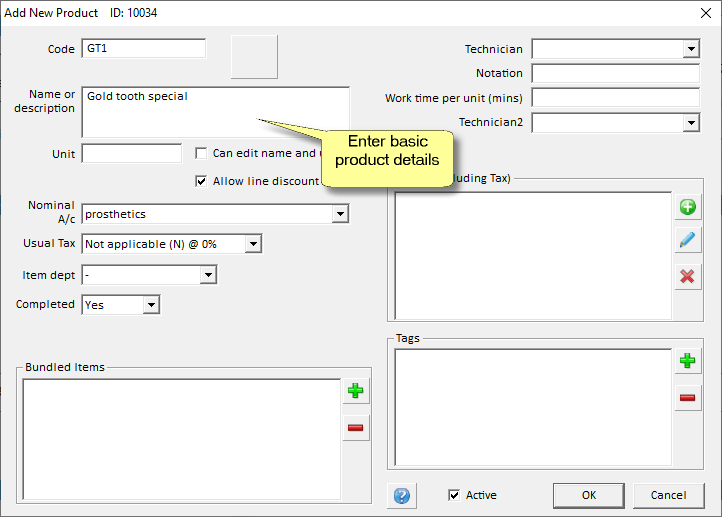Click the Notation input field

(x=616, y=73)
